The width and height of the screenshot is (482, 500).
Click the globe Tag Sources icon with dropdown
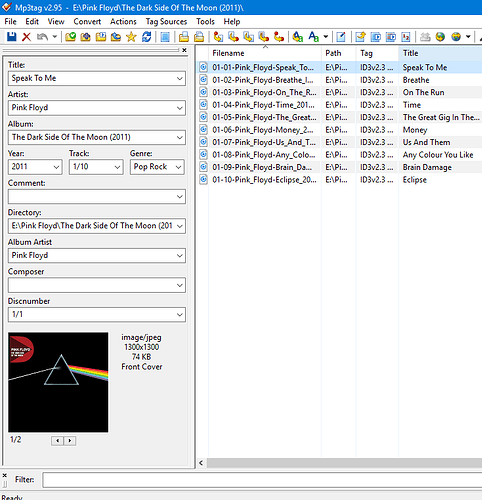[456, 37]
